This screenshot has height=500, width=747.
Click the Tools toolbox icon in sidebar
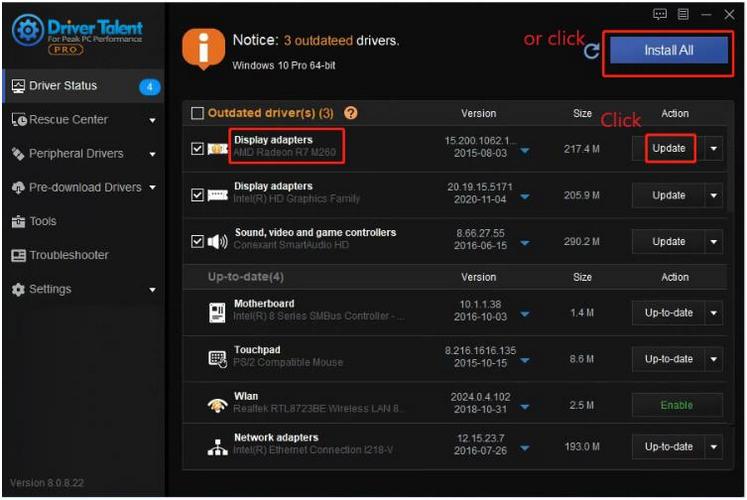[x=18, y=221]
